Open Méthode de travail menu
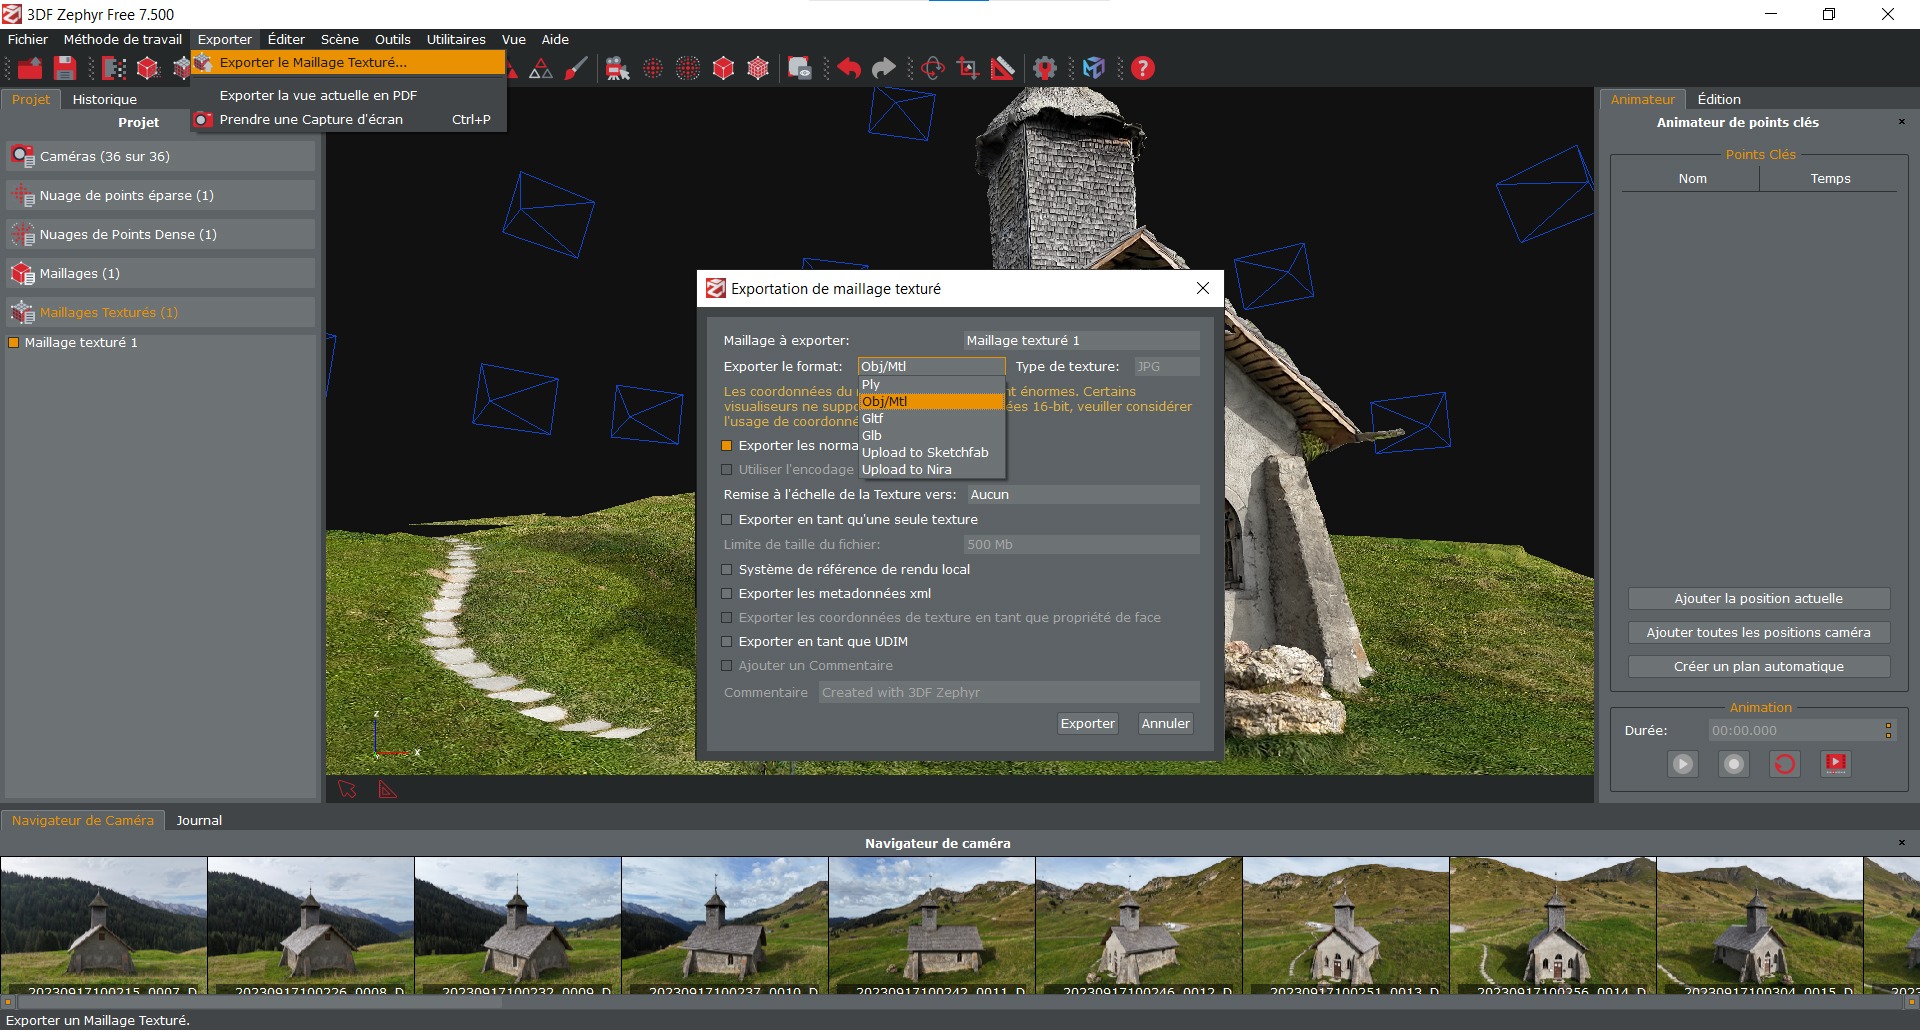Viewport: 1920px width, 1030px height. point(123,40)
